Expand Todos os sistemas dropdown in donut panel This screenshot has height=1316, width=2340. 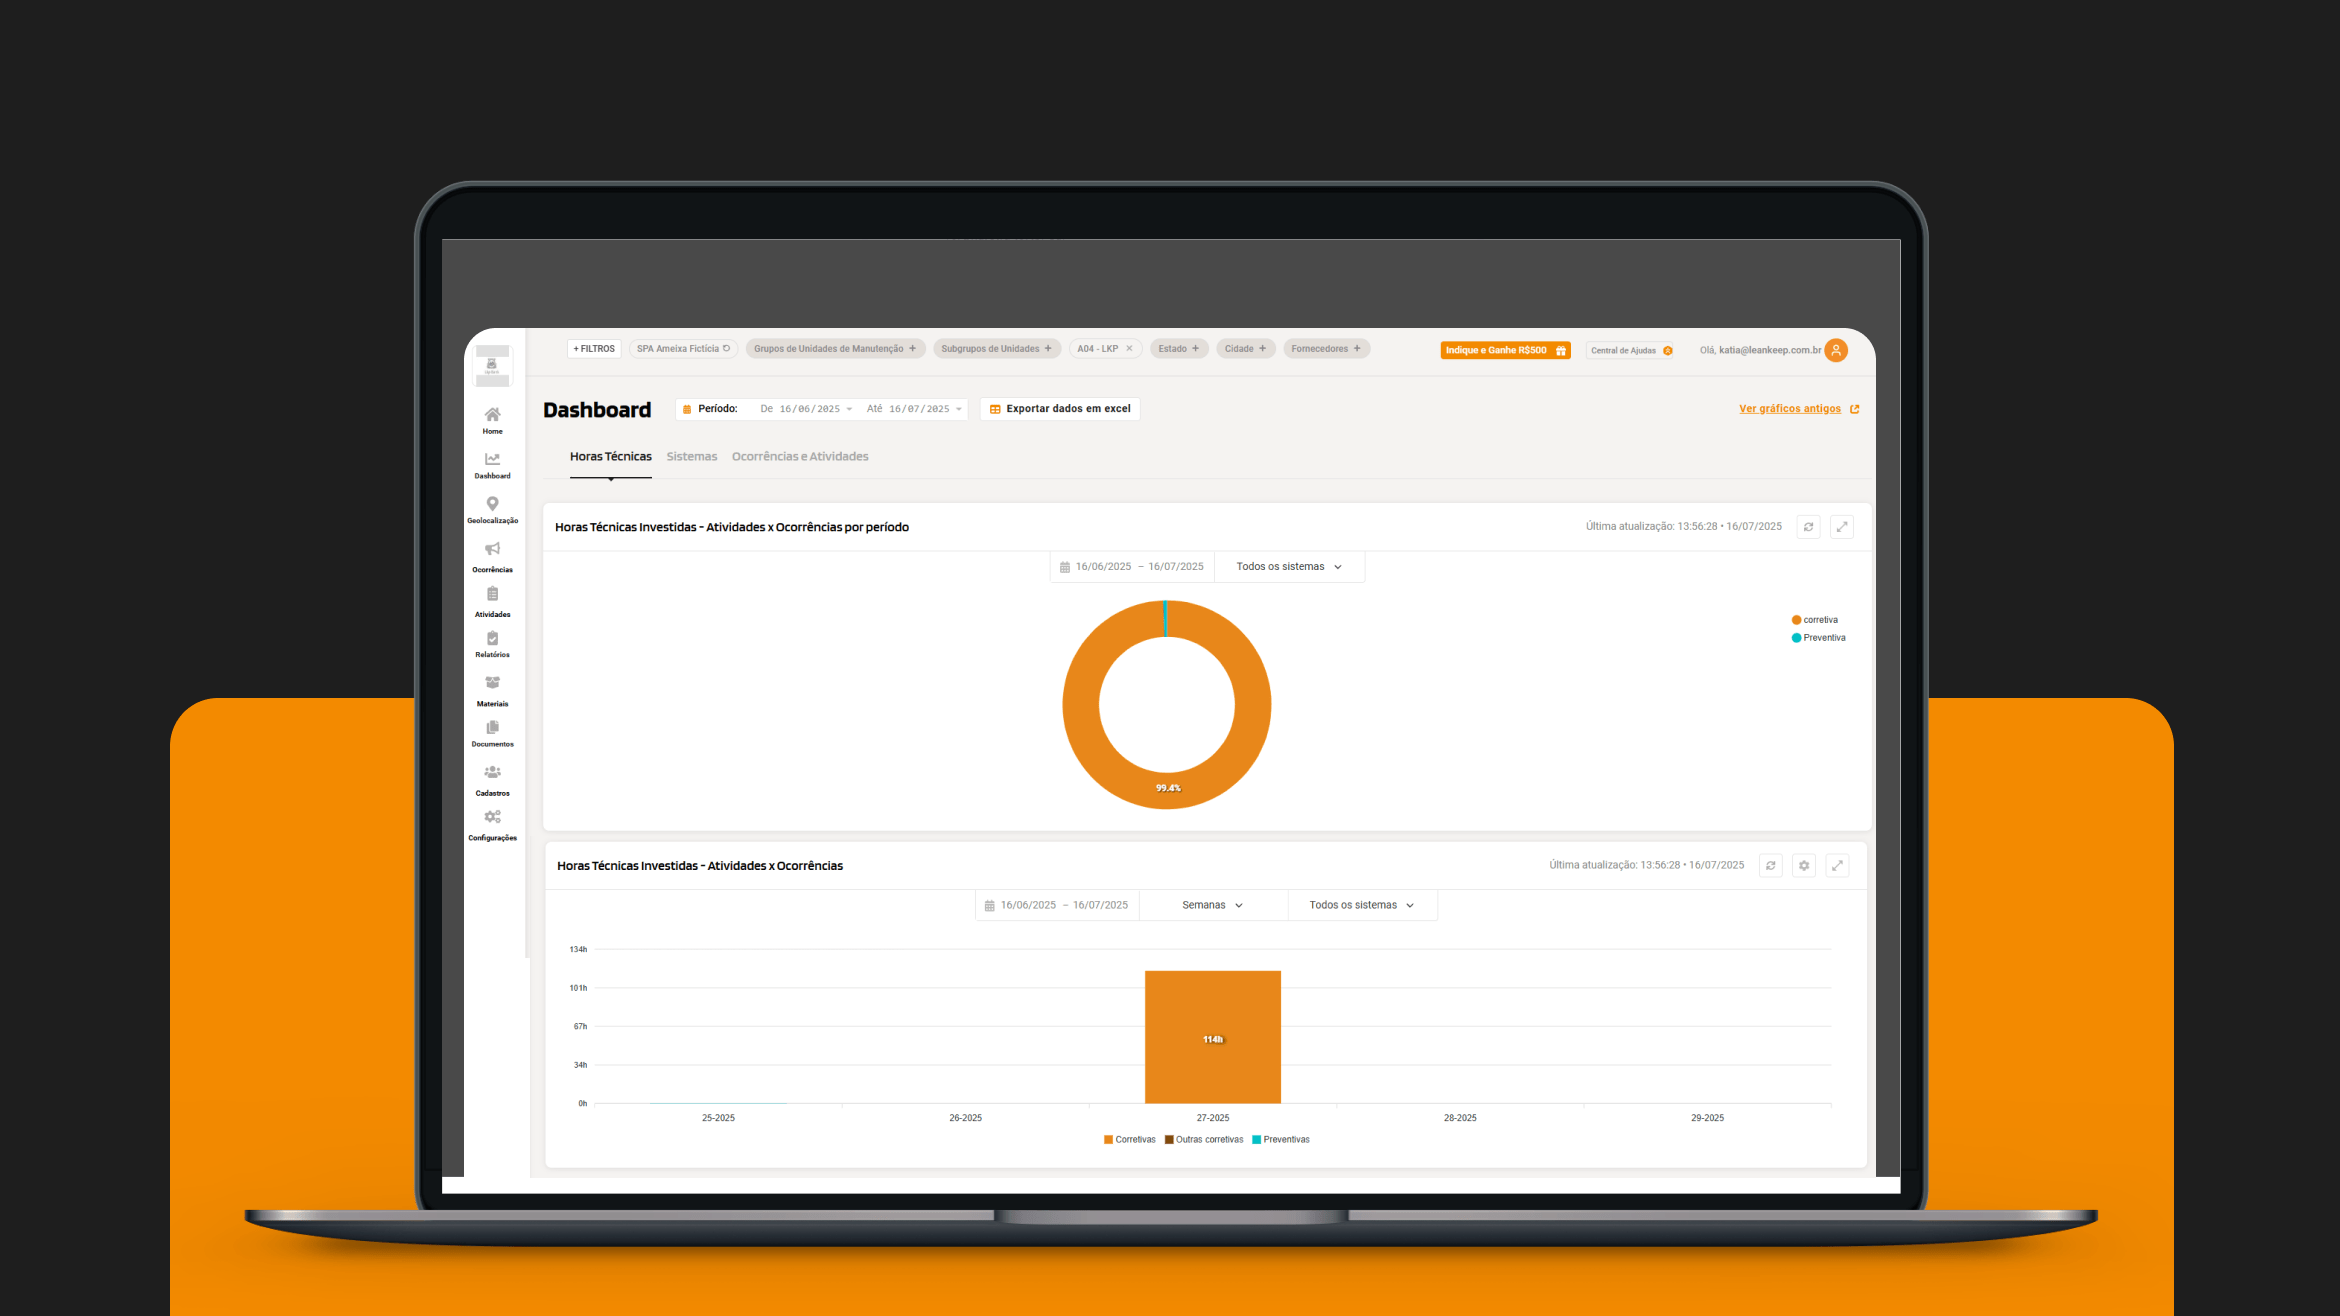(1288, 567)
